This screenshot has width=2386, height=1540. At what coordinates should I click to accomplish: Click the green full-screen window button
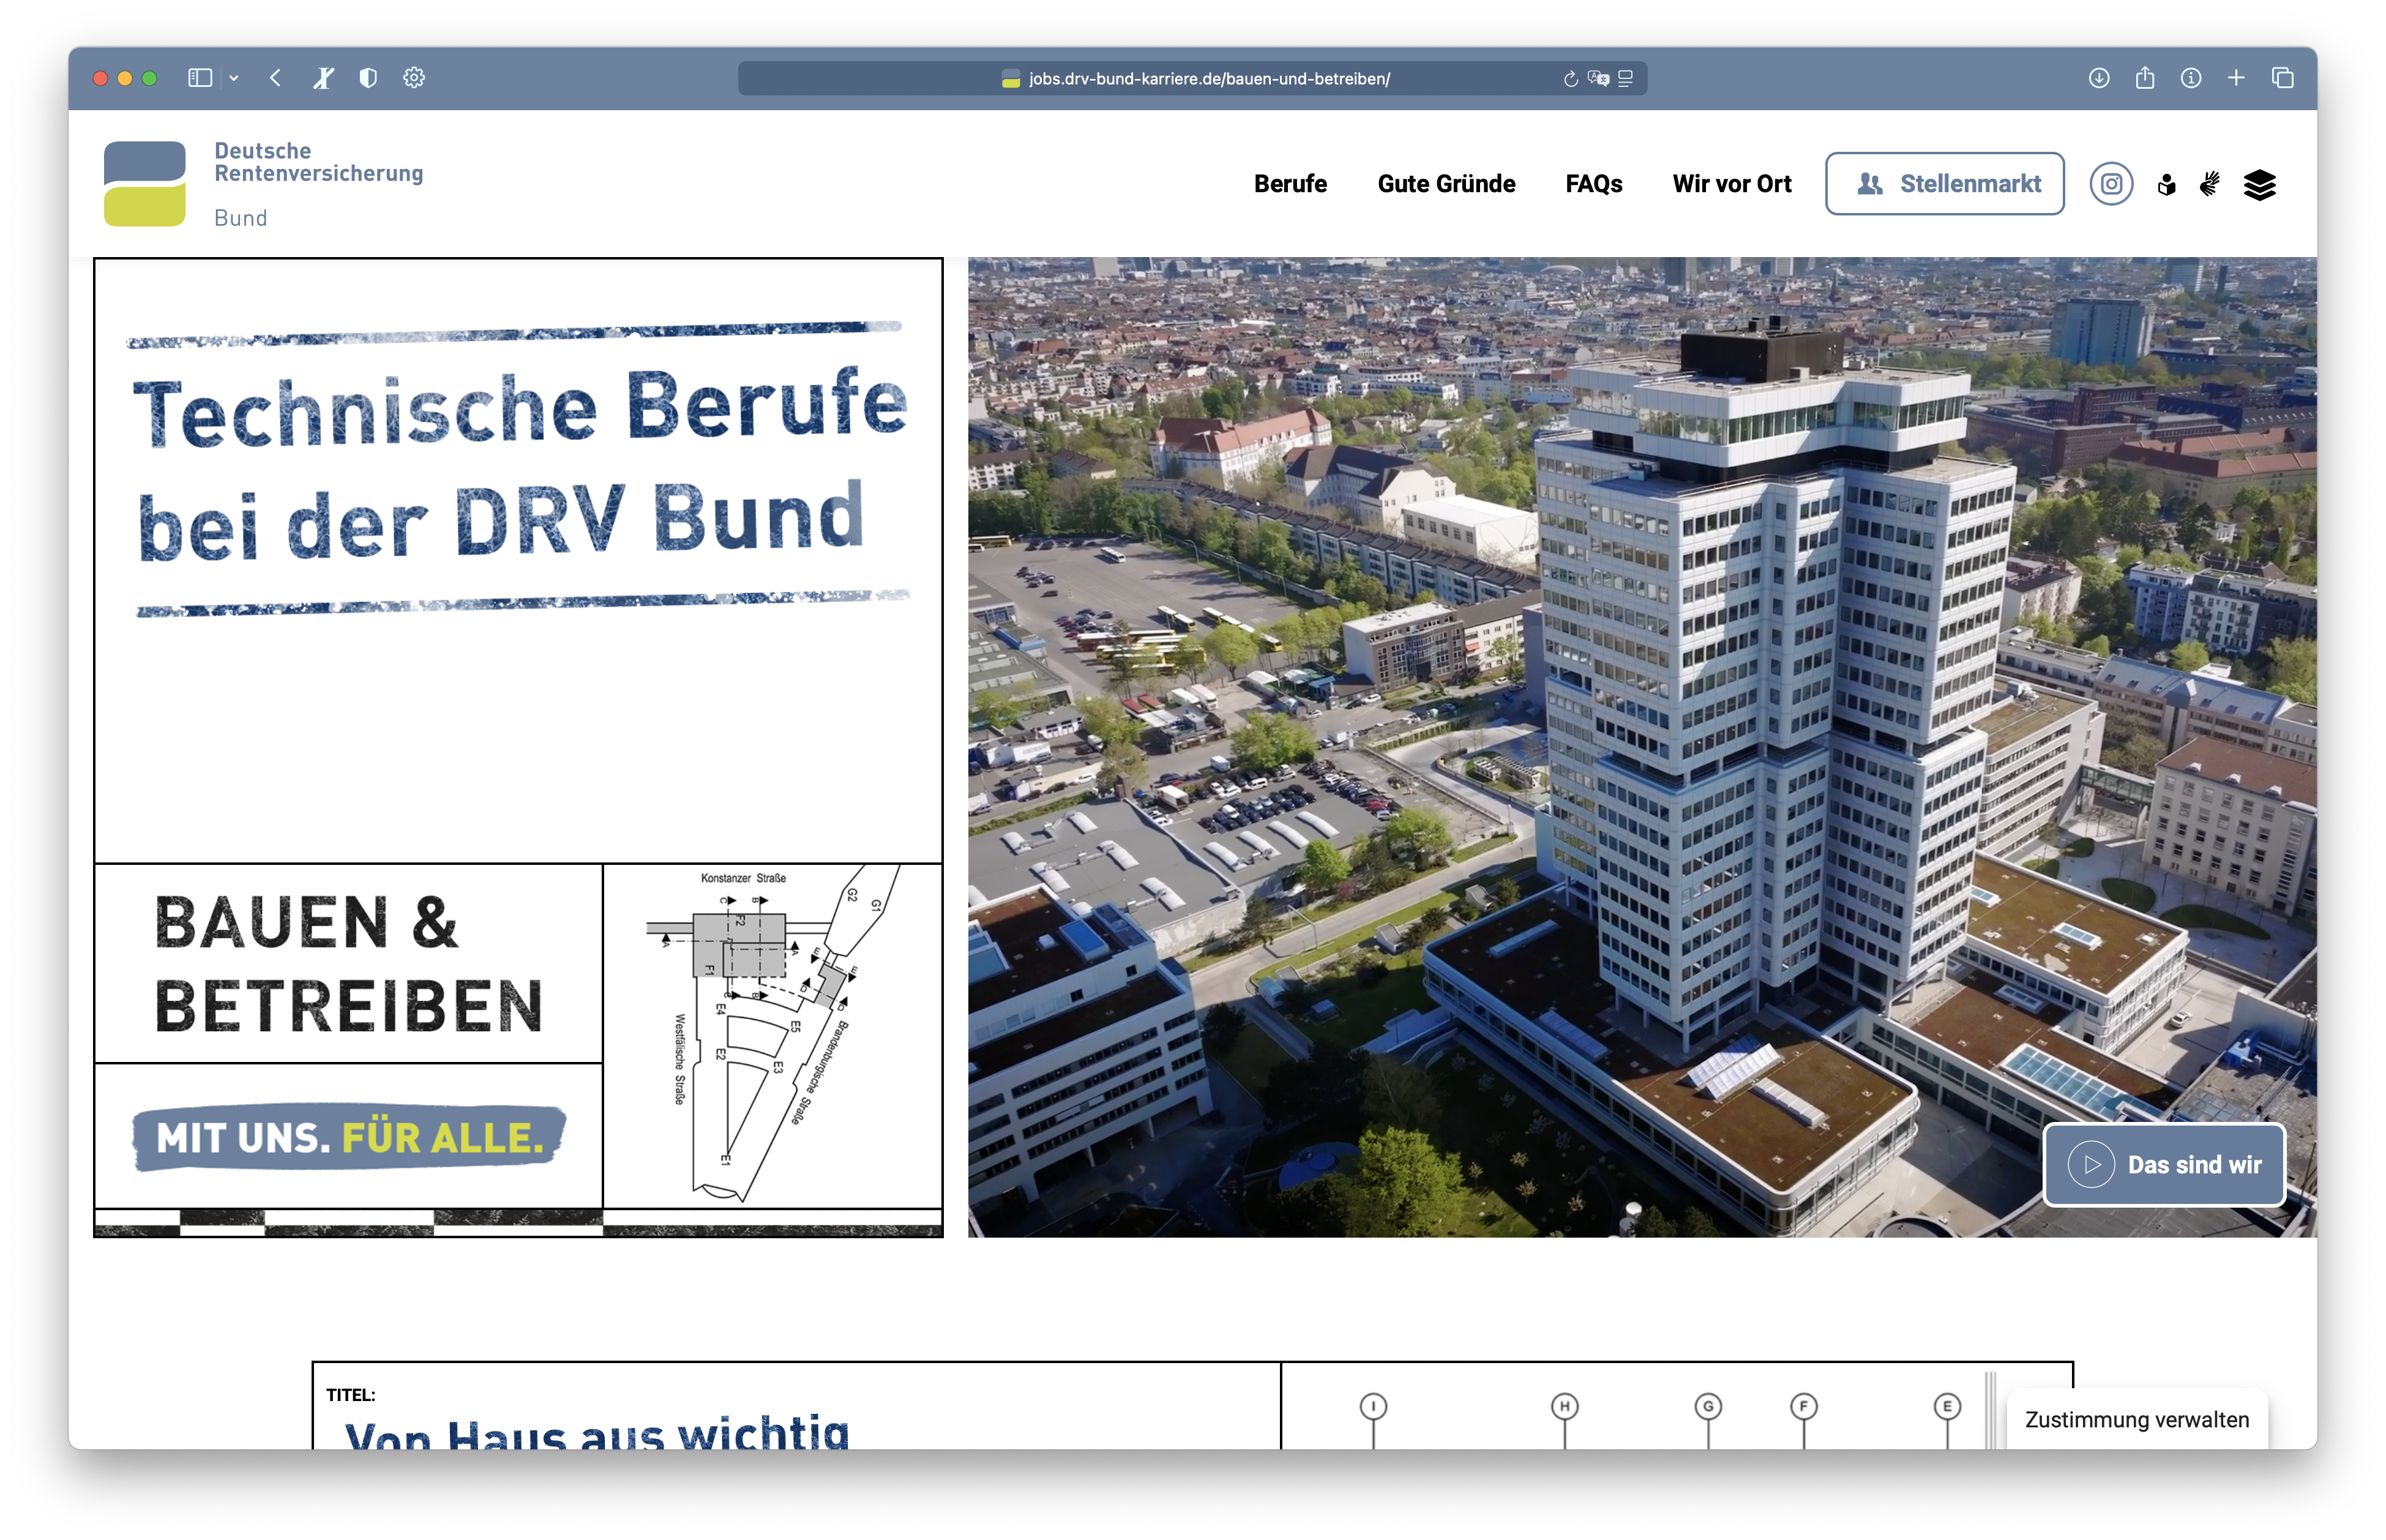[x=149, y=78]
